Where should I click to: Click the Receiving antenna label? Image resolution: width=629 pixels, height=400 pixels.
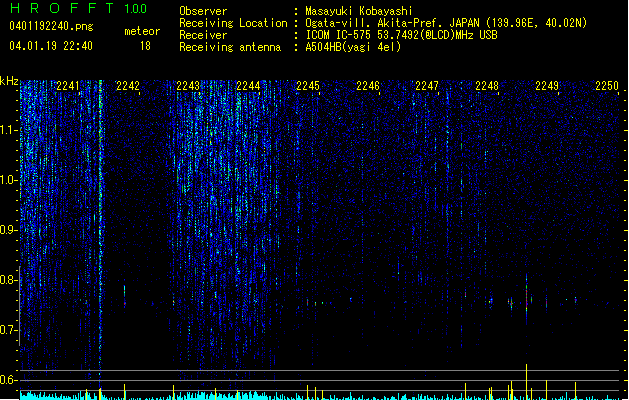coord(230,47)
